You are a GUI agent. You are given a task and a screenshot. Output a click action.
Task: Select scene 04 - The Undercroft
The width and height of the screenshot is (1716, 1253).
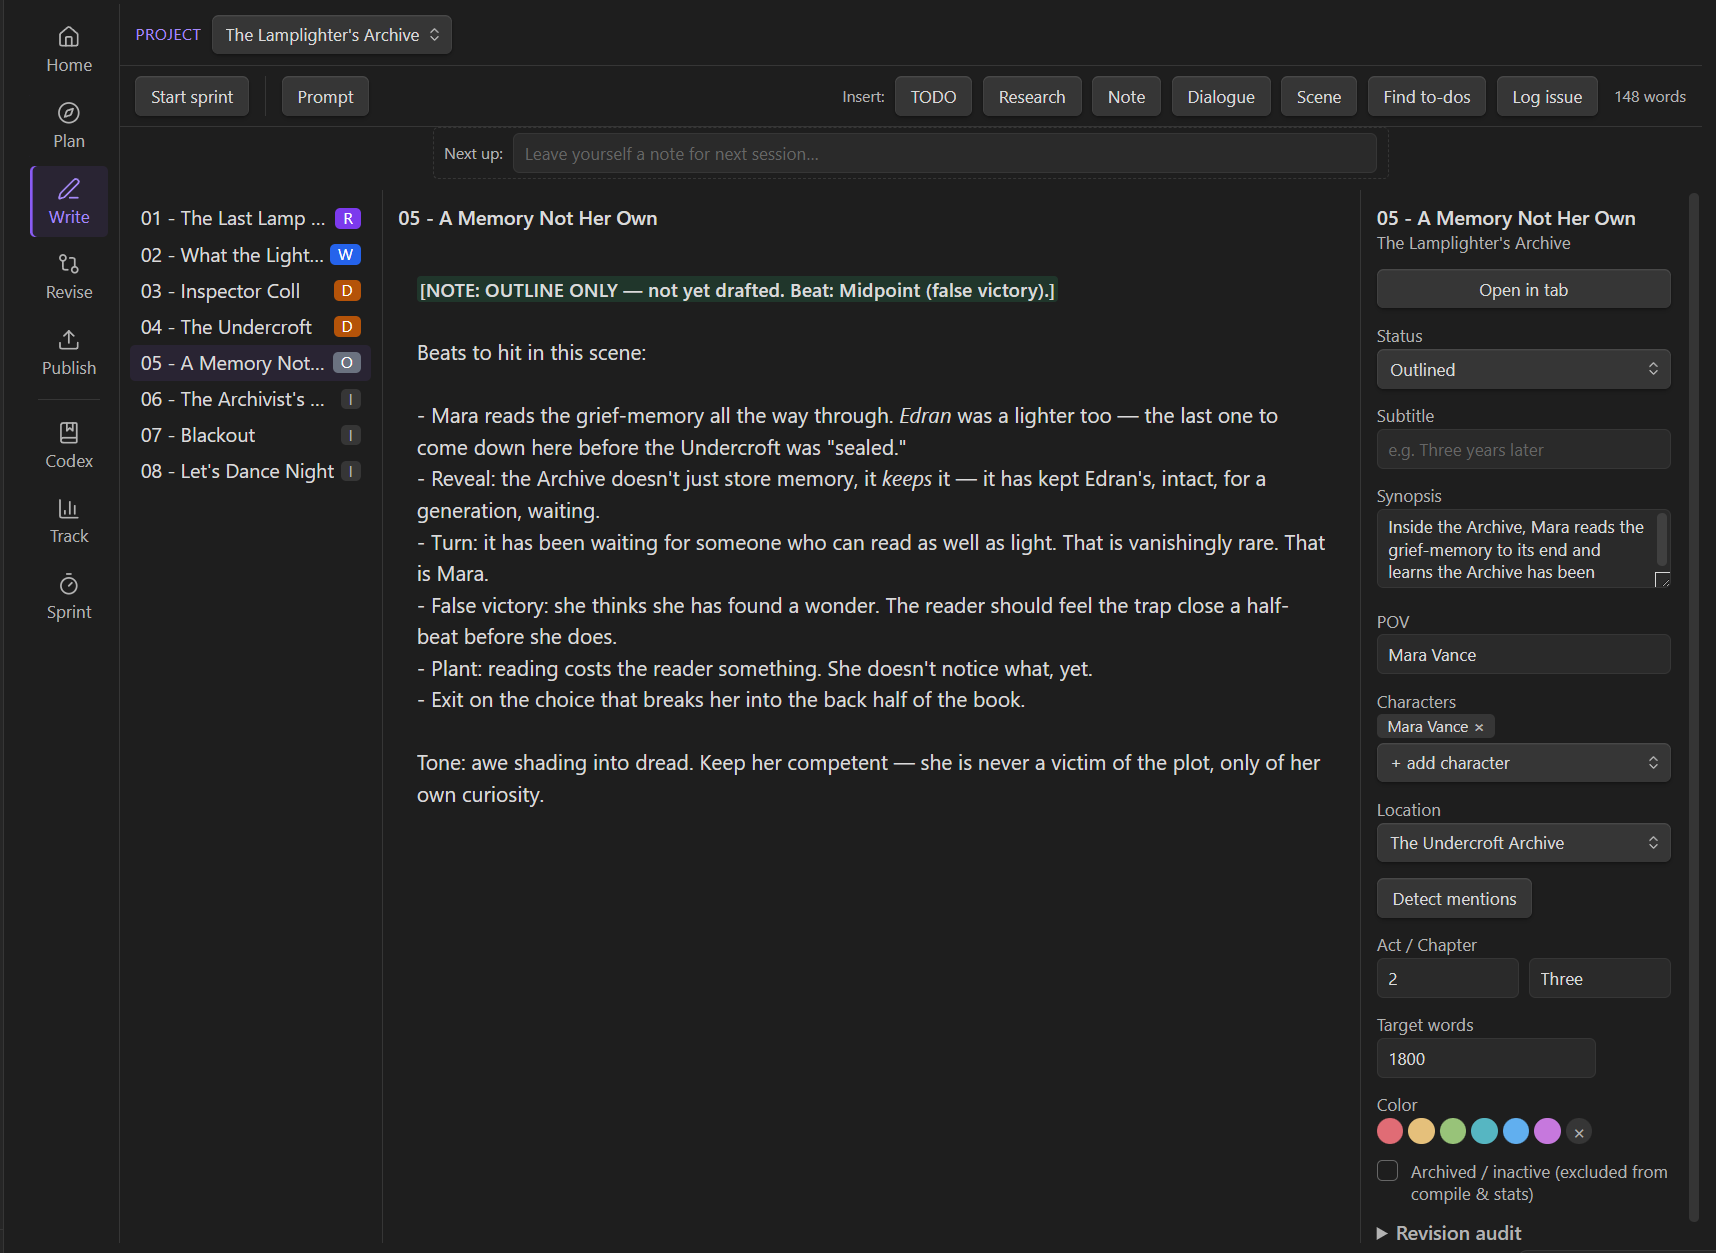tap(250, 327)
